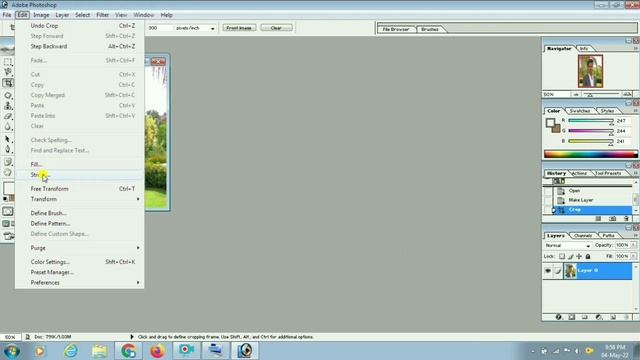Click the Clear button in options bar
The height and width of the screenshot is (360, 640).
pos(276,28)
